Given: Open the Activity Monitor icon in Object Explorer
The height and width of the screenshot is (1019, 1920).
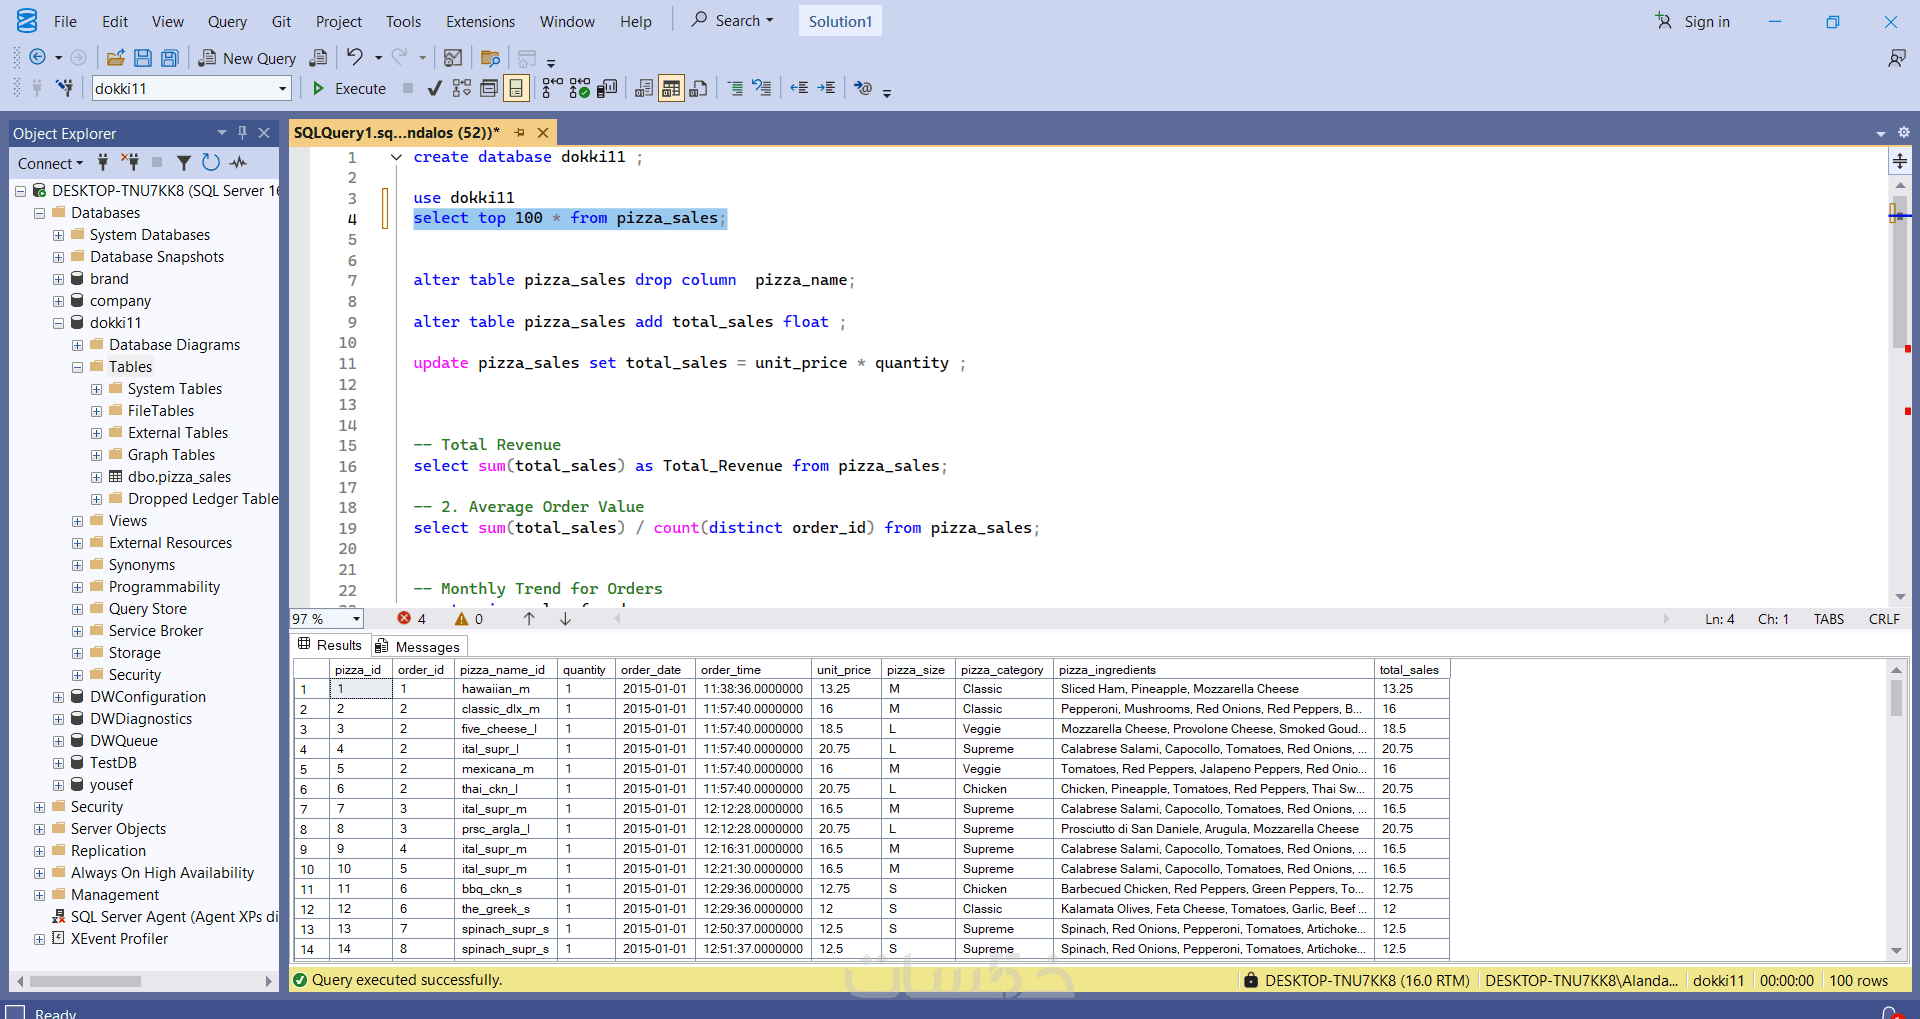Looking at the screenshot, I should tap(238, 163).
